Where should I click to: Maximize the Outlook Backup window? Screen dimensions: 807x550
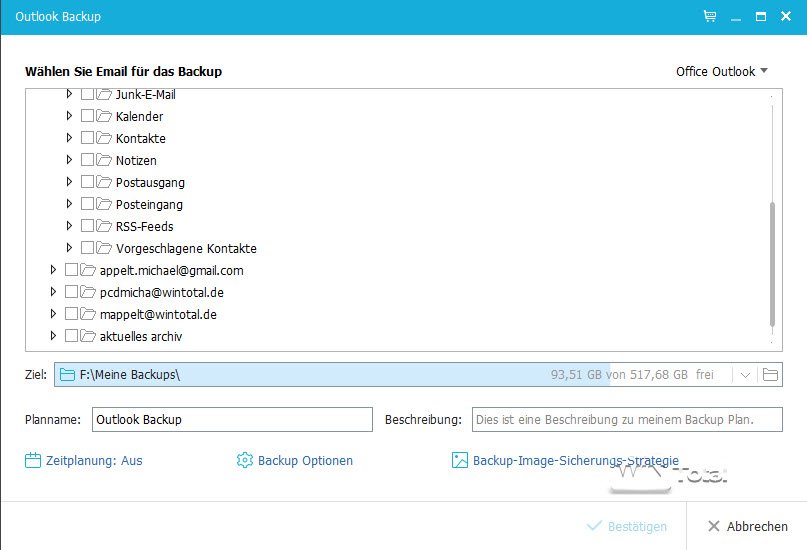pyautogui.click(x=761, y=16)
